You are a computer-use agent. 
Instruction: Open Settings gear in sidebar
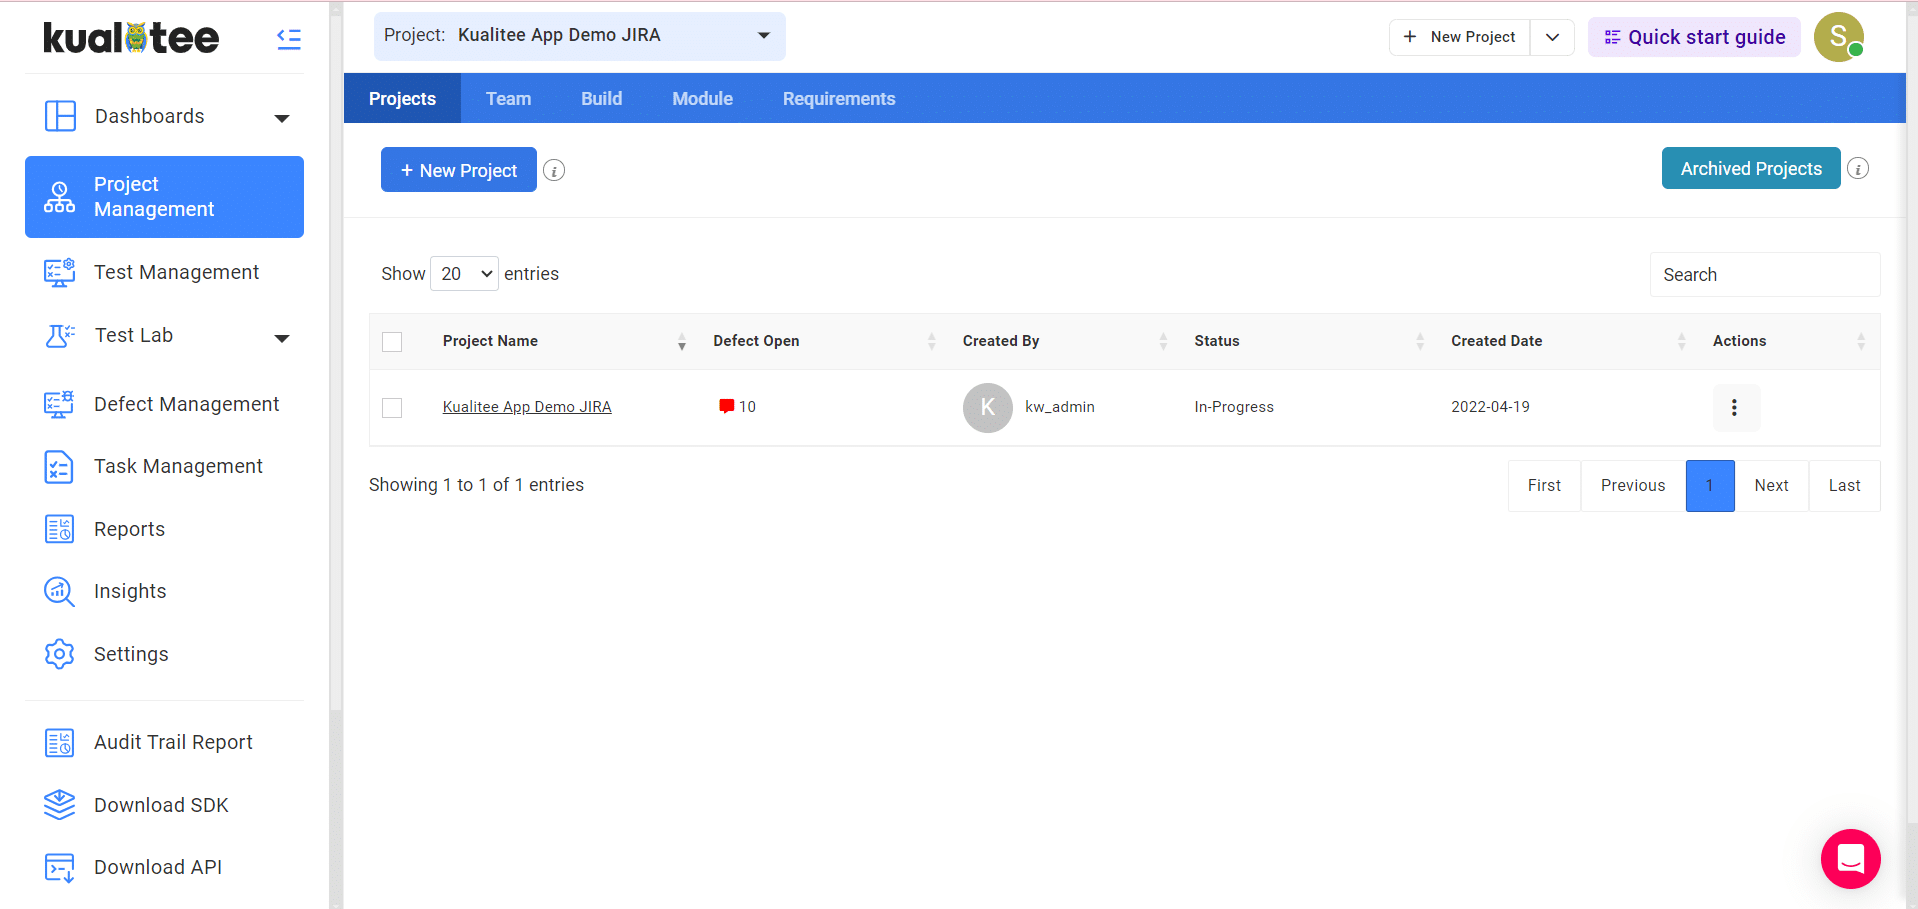click(x=59, y=654)
